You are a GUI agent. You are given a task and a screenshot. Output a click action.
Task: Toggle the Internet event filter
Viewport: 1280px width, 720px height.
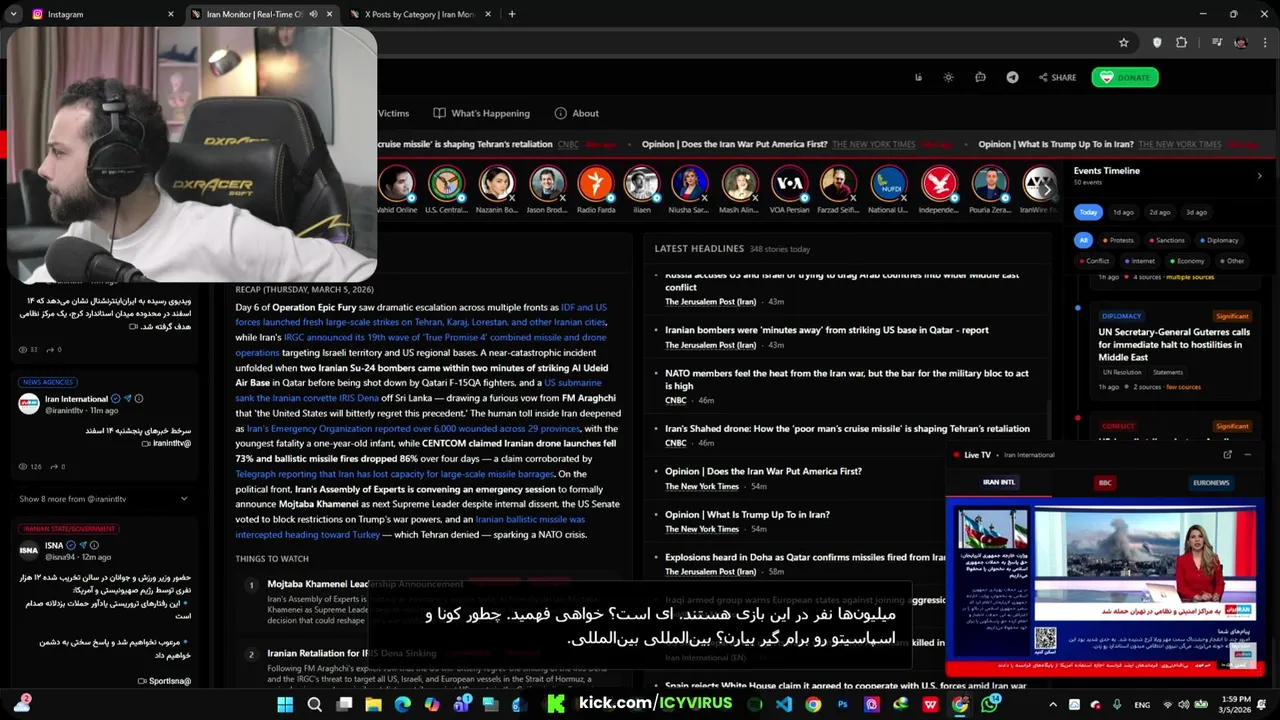tap(1139, 261)
